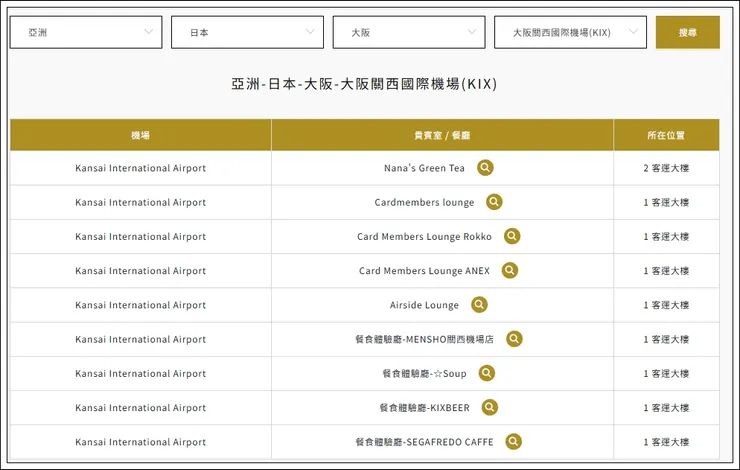Click the 機場 column header

pyautogui.click(x=141, y=135)
